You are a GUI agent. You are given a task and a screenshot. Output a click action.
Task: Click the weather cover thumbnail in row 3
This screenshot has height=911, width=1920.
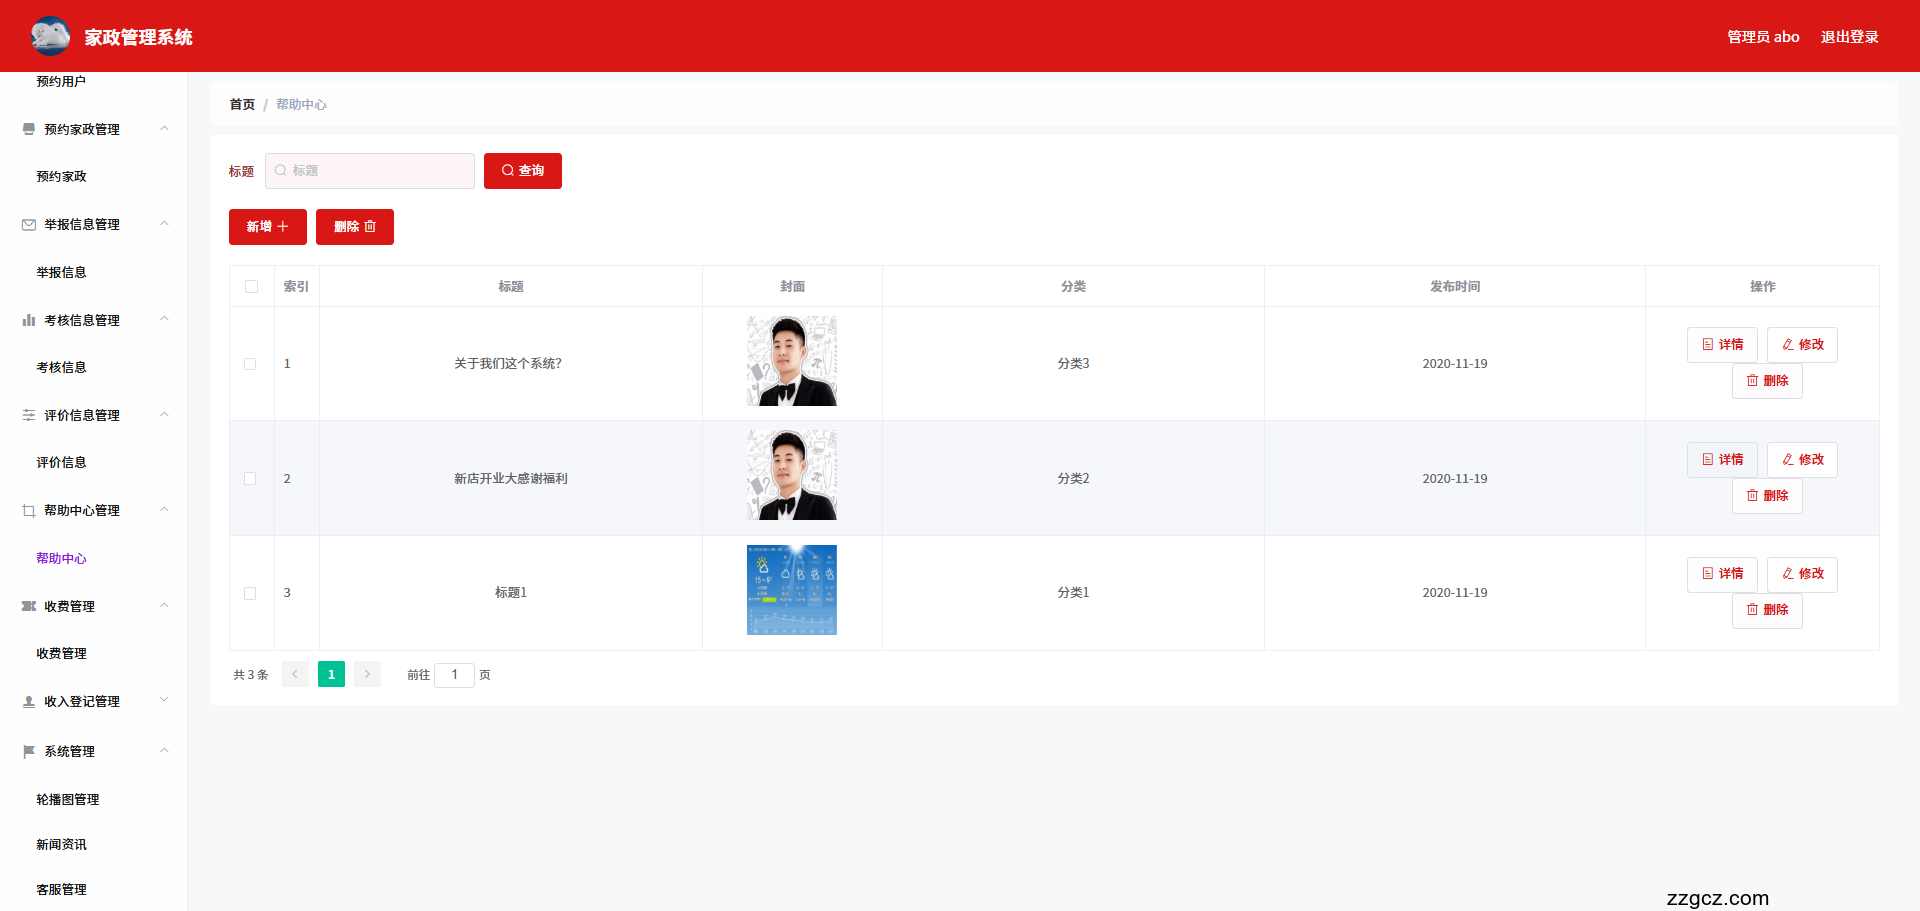point(791,590)
